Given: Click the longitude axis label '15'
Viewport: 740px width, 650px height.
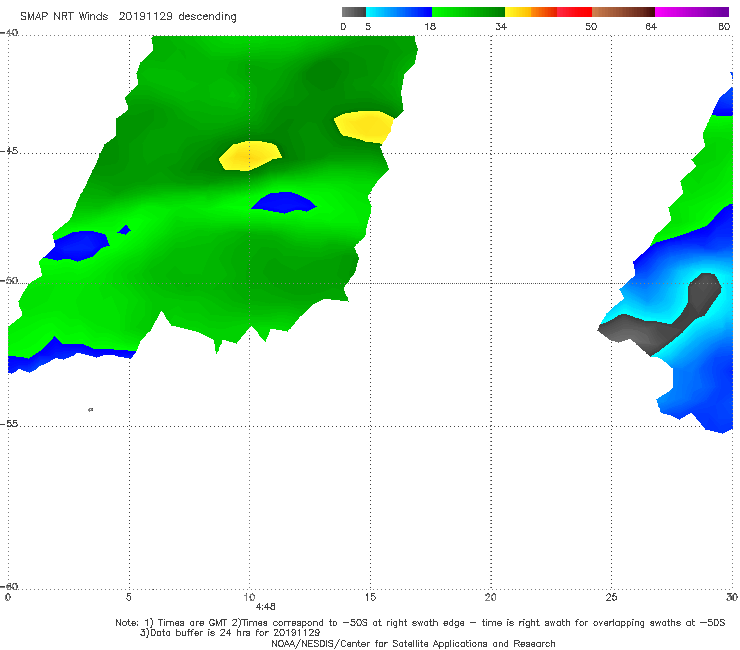Looking at the screenshot, I should 370,597.
